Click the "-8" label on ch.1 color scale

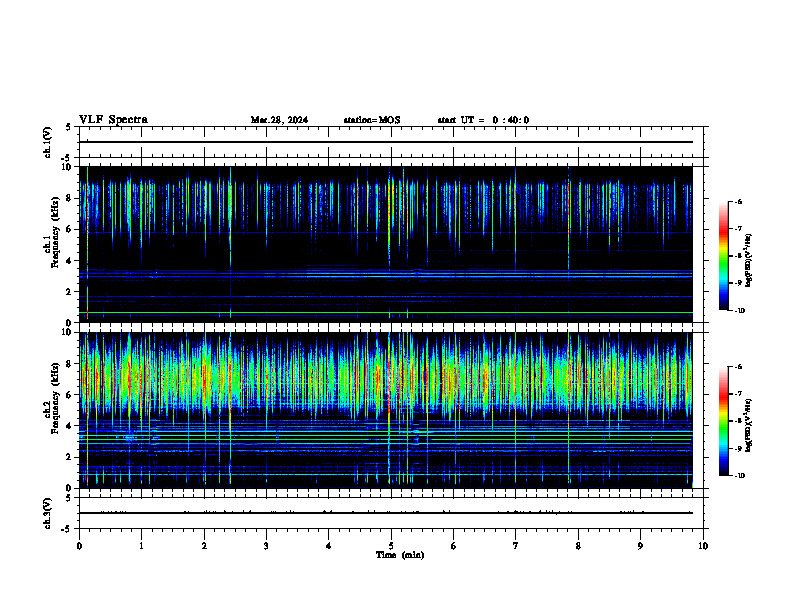point(738,256)
